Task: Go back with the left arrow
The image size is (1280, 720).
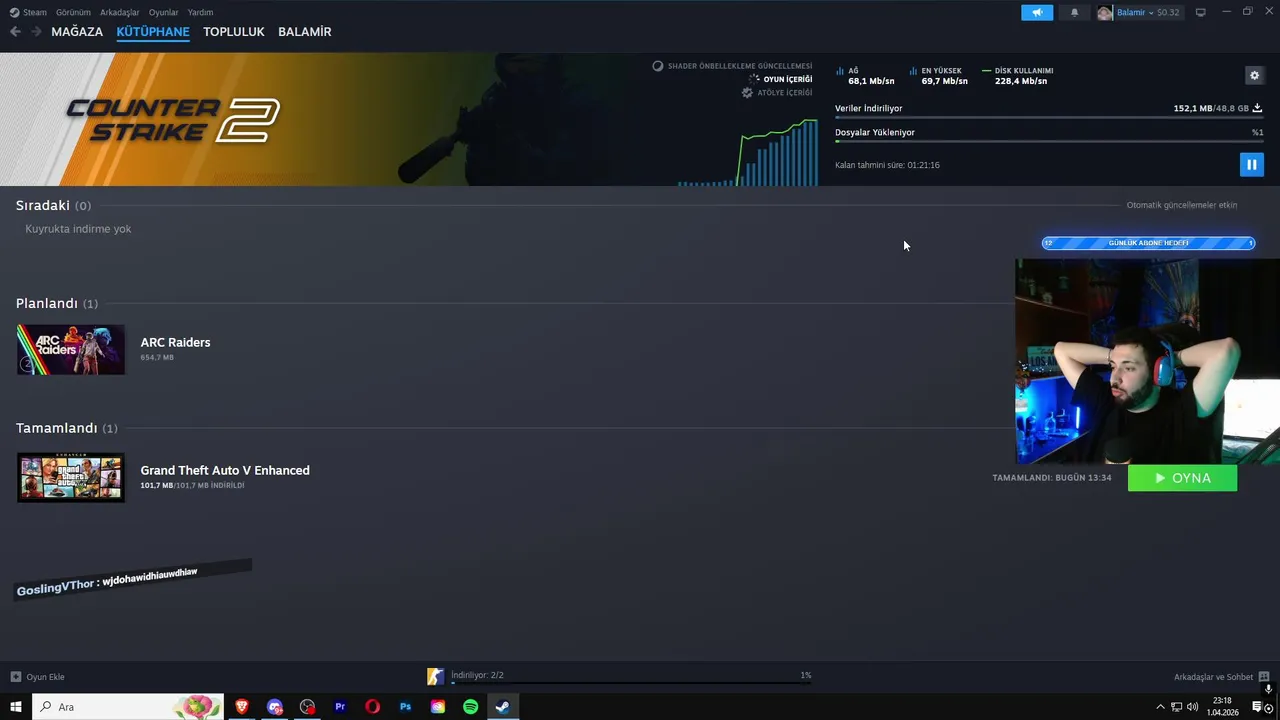Action: click(x=15, y=32)
